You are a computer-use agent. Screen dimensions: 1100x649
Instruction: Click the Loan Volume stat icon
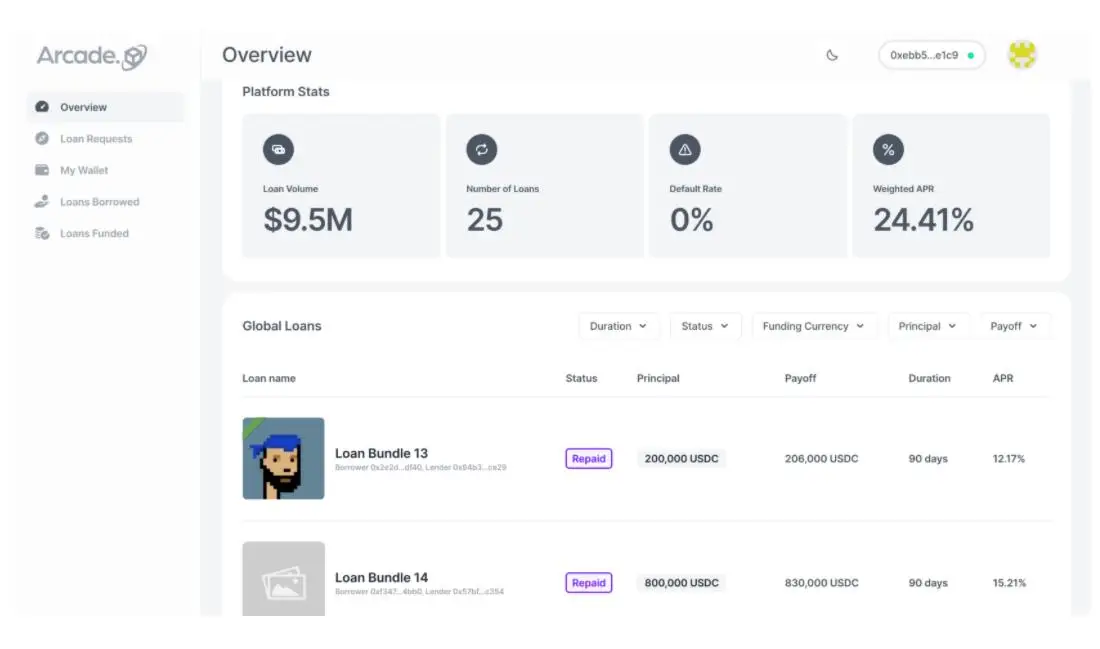278,150
